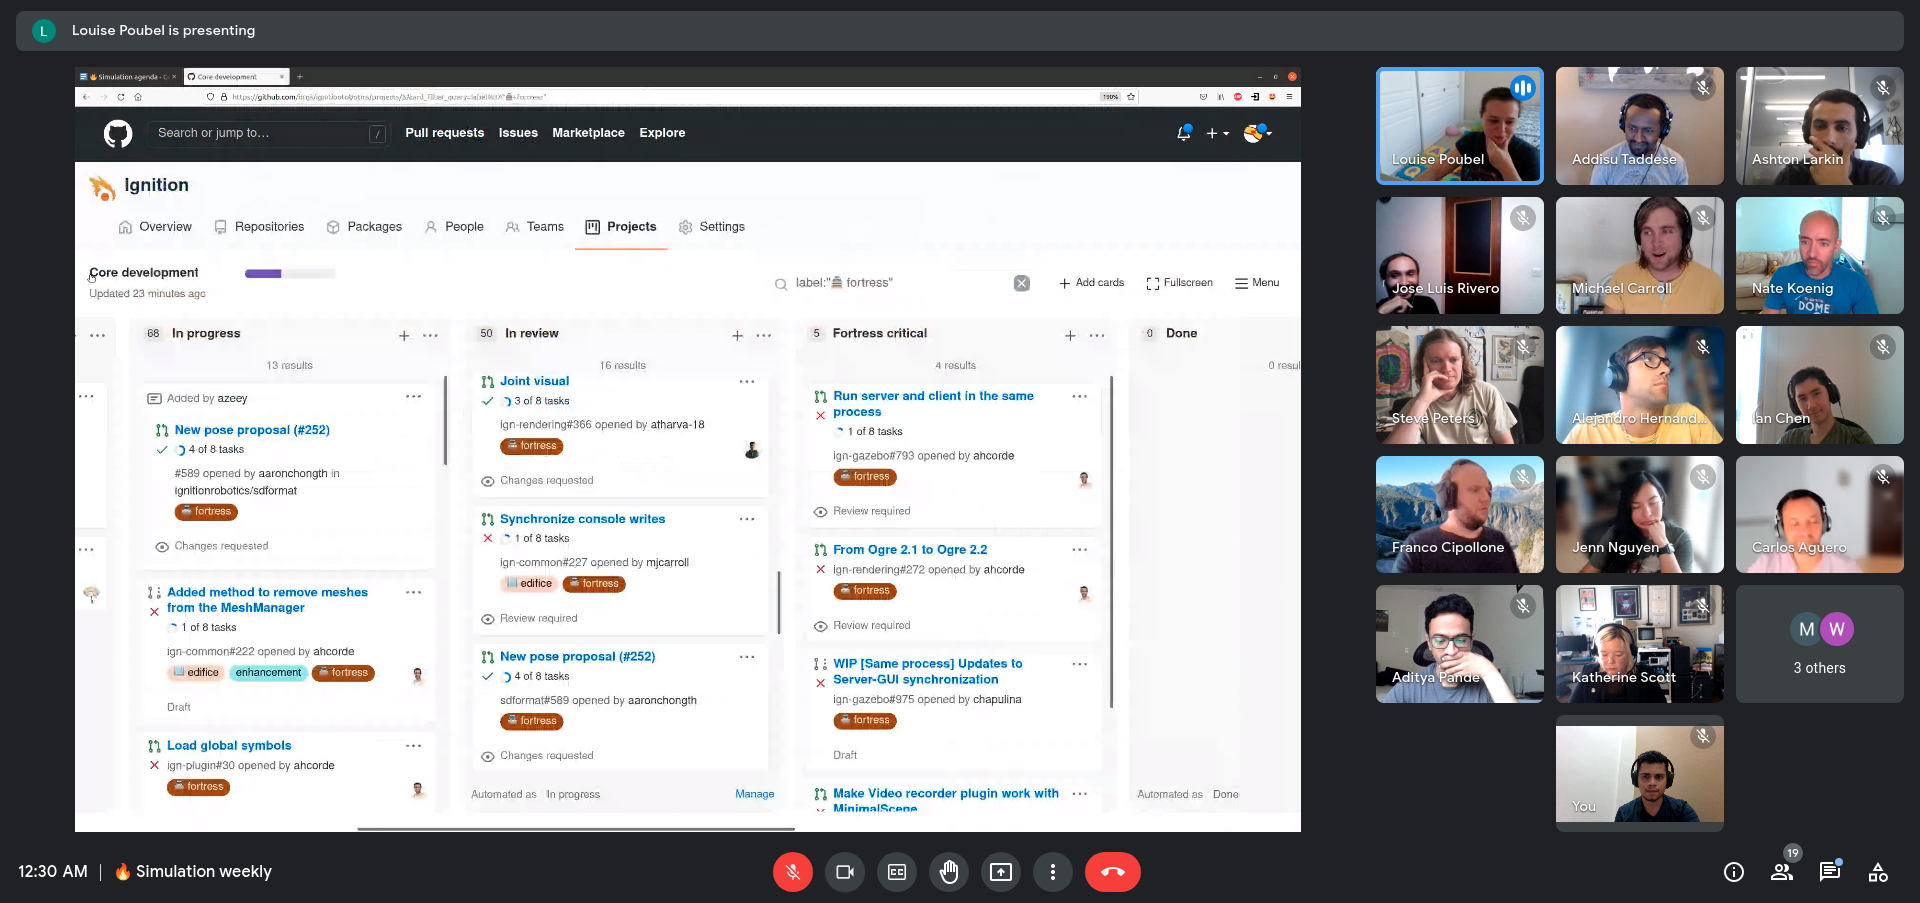This screenshot has width=1920, height=903.
Task: Click the GitHub search or jump to field
Action: [268, 133]
